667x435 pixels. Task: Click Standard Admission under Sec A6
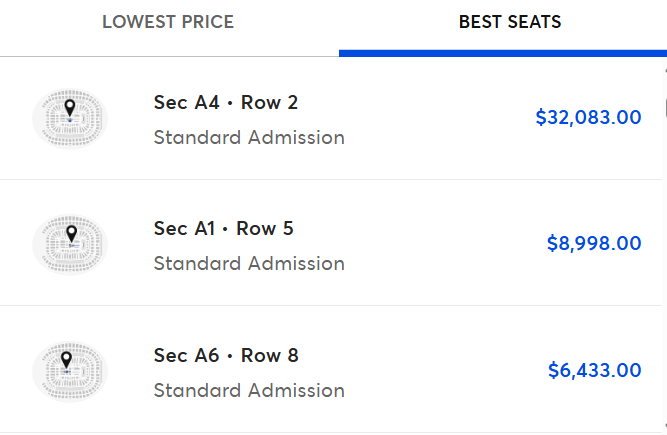(x=249, y=390)
